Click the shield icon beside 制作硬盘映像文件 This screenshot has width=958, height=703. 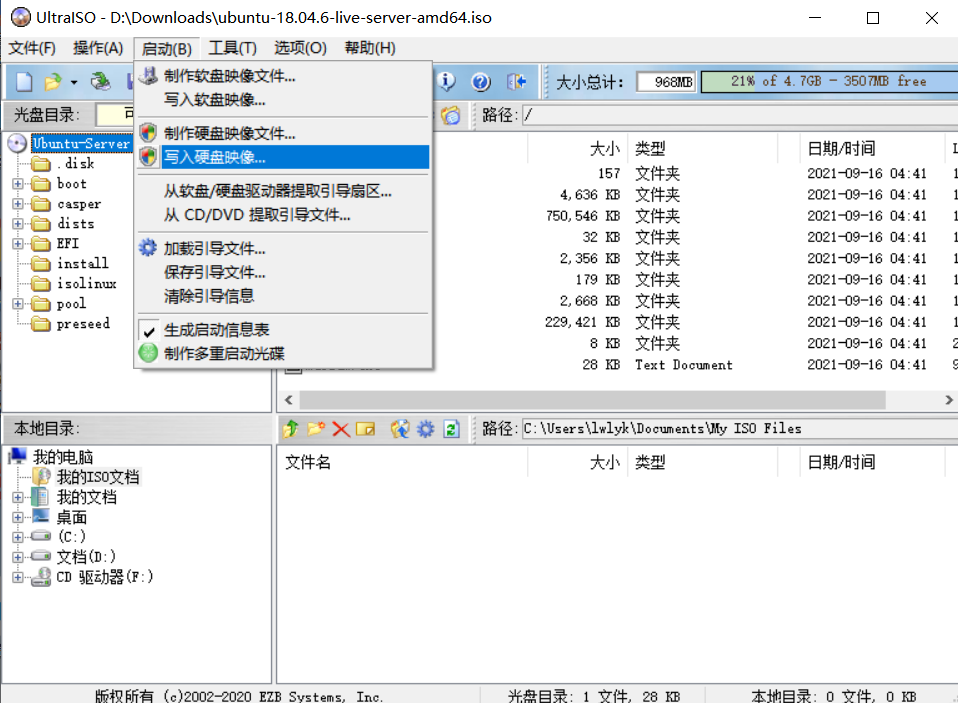click(x=148, y=133)
